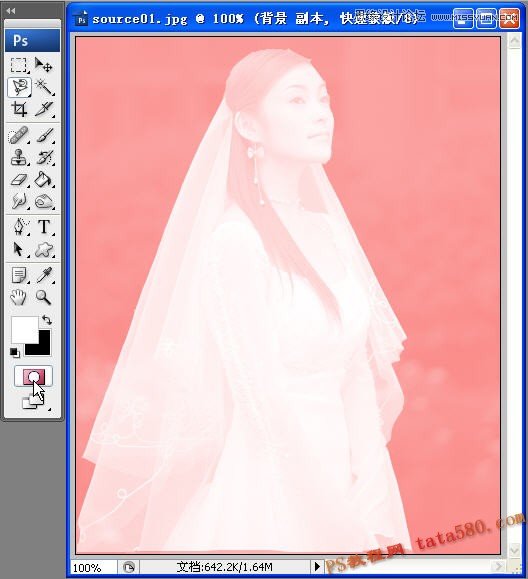Select the Brush tool

[44, 136]
